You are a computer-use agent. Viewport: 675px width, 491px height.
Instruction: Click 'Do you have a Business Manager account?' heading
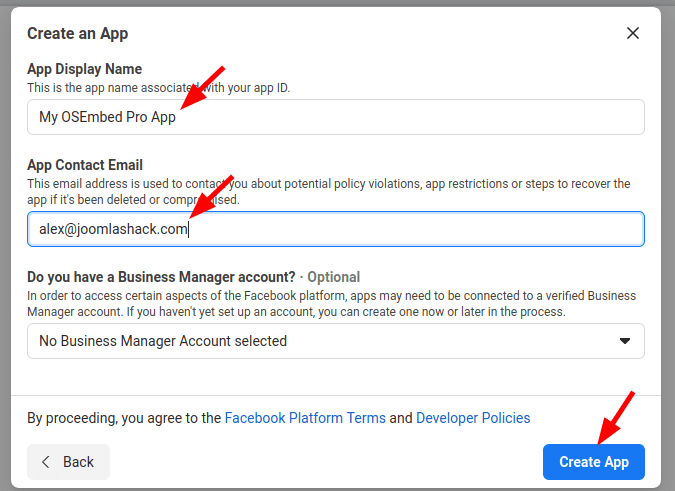click(x=161, y=277)
